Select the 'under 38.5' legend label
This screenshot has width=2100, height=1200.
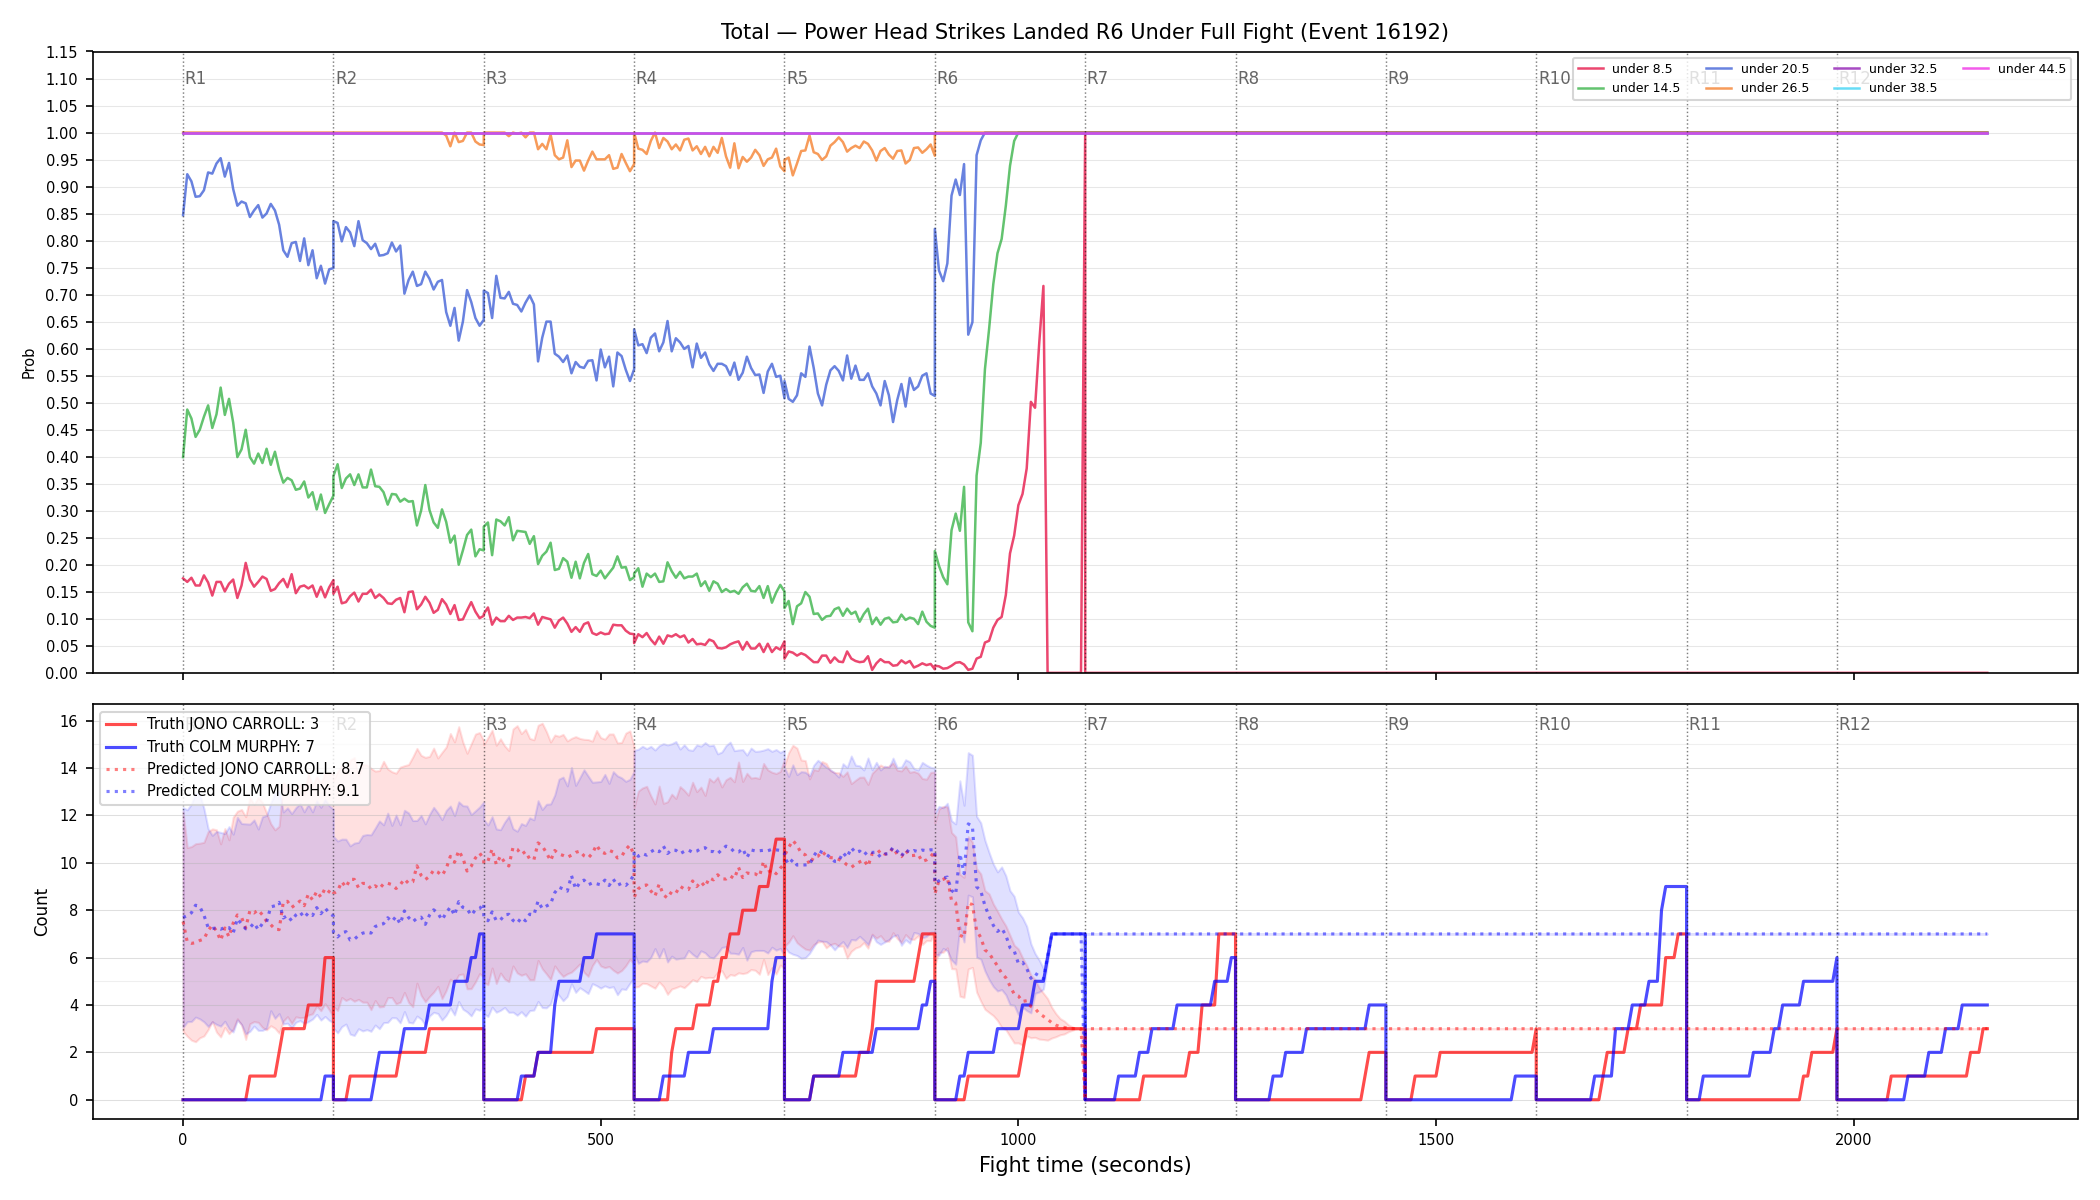1902,88
